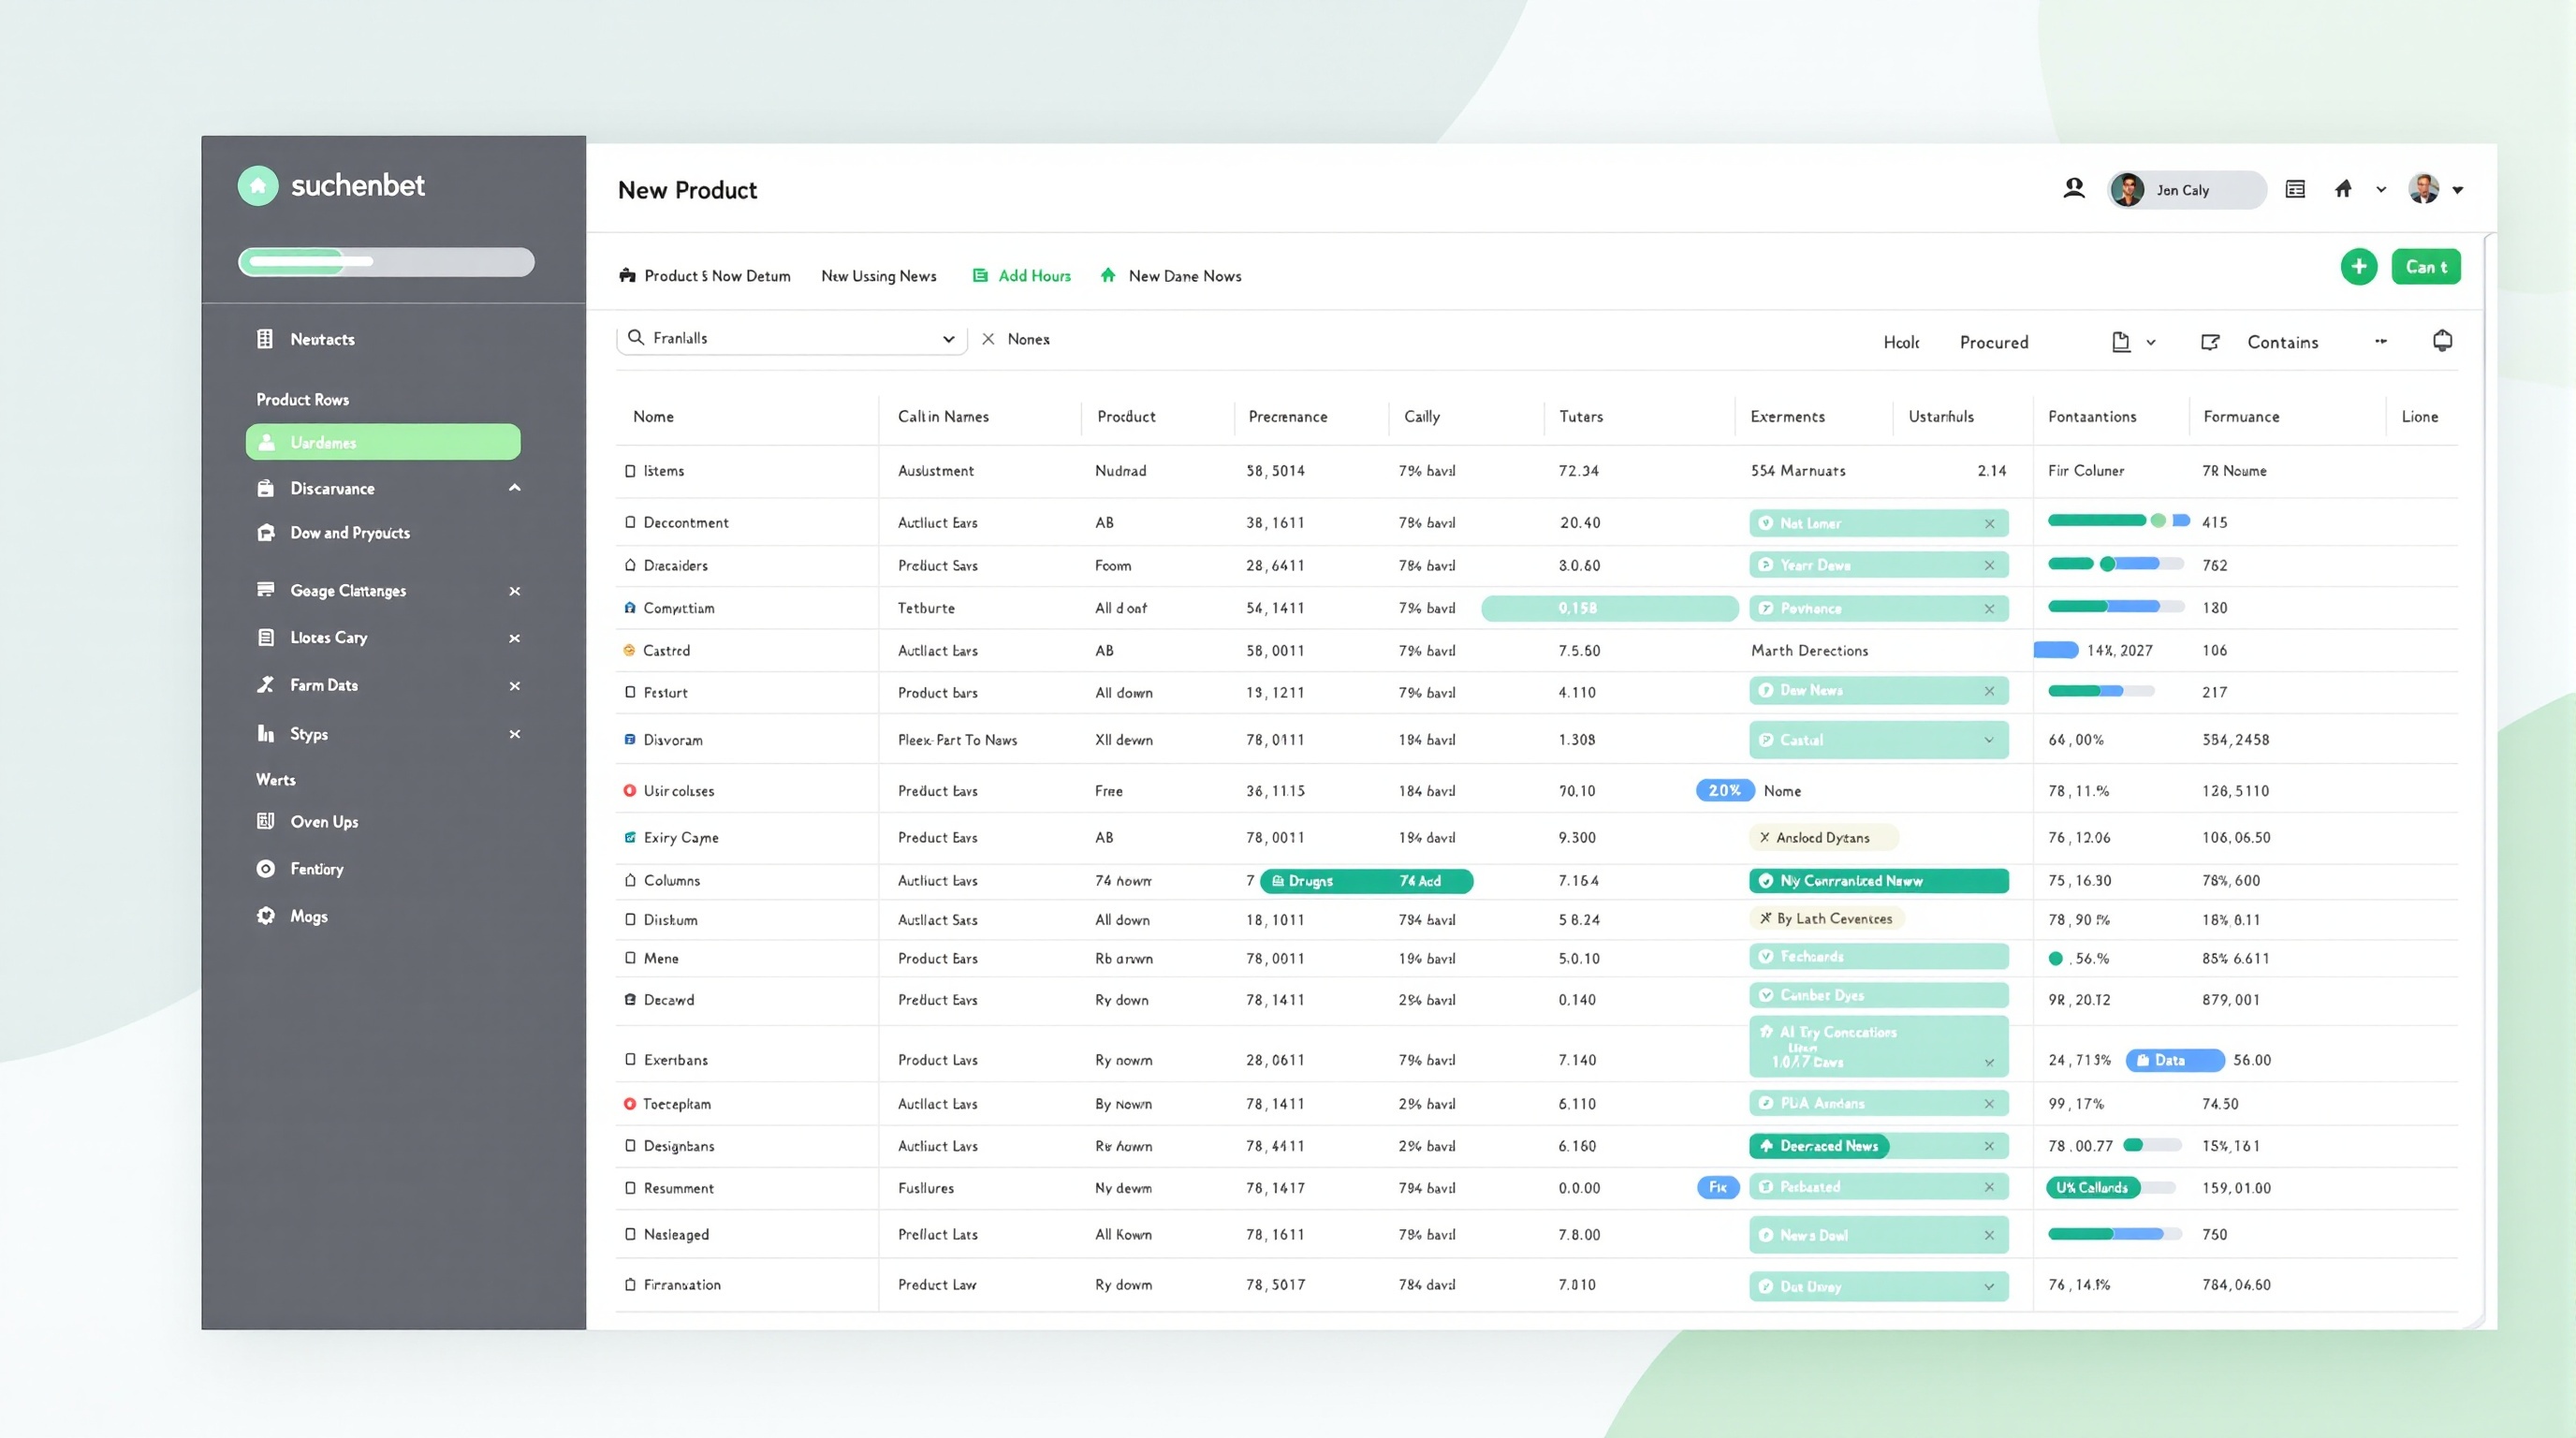Toggle checkbox for Resumment row
The height and width of the screenshot is (1438, 2576).
tap(630, 1188)
